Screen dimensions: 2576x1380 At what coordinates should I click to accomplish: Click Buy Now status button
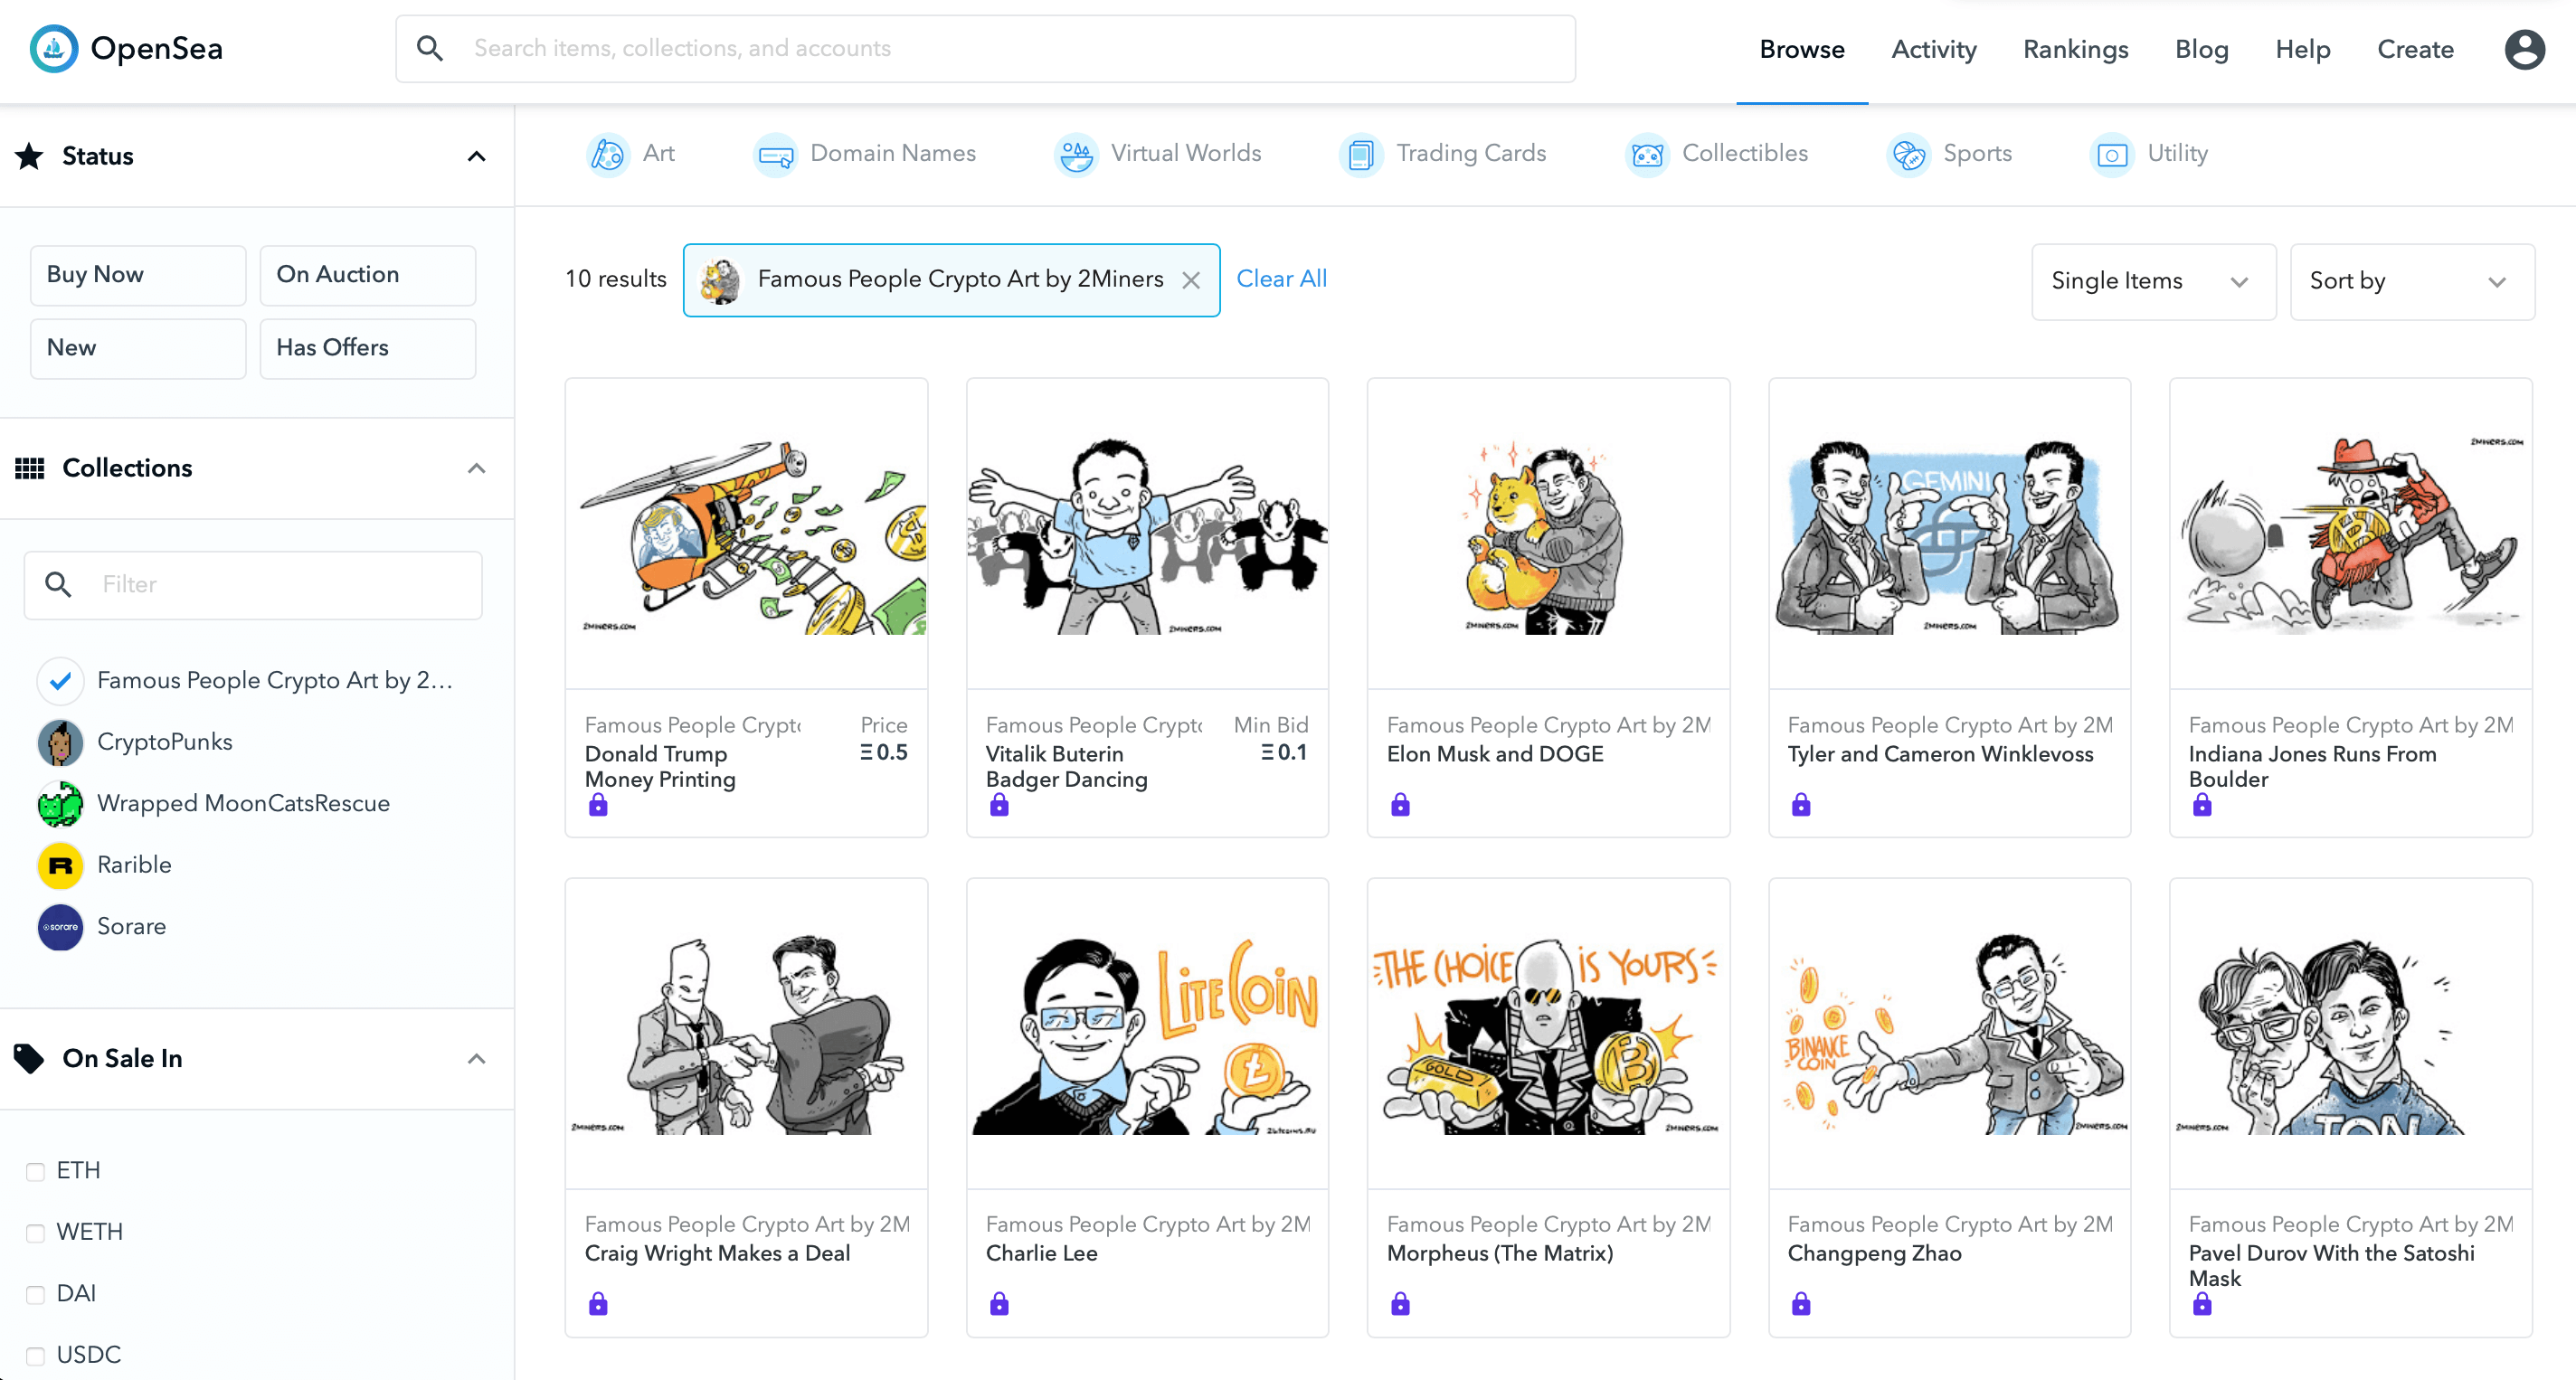pyautogui.click(x=137, y=272)
